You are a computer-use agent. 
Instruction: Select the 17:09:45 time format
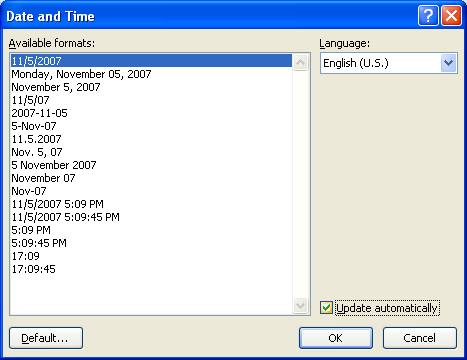point(151,269)
